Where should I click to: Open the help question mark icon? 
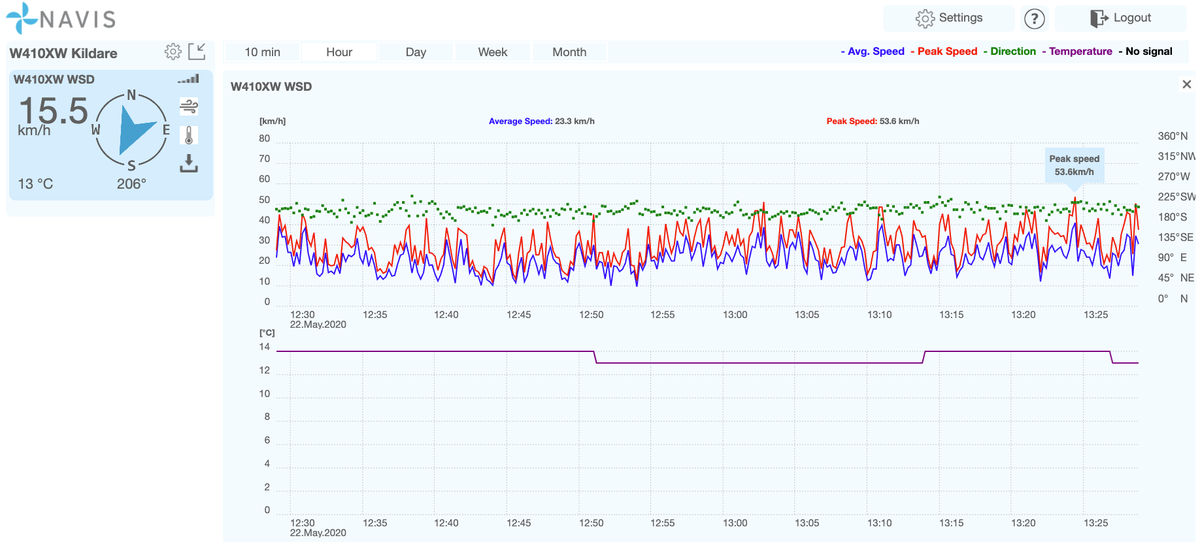click(x=1035, y=19)
